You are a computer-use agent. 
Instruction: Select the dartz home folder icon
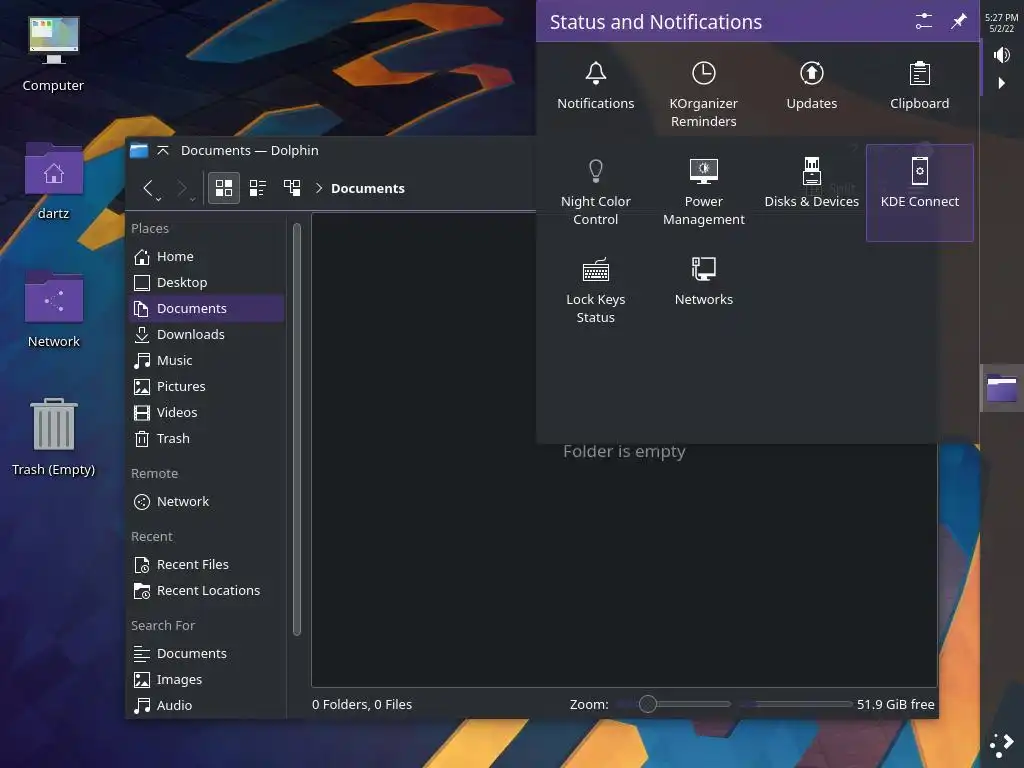pos(53,182)
